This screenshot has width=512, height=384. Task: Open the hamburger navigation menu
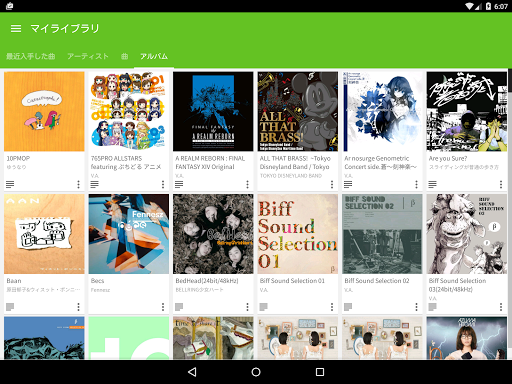pos(16,29)
